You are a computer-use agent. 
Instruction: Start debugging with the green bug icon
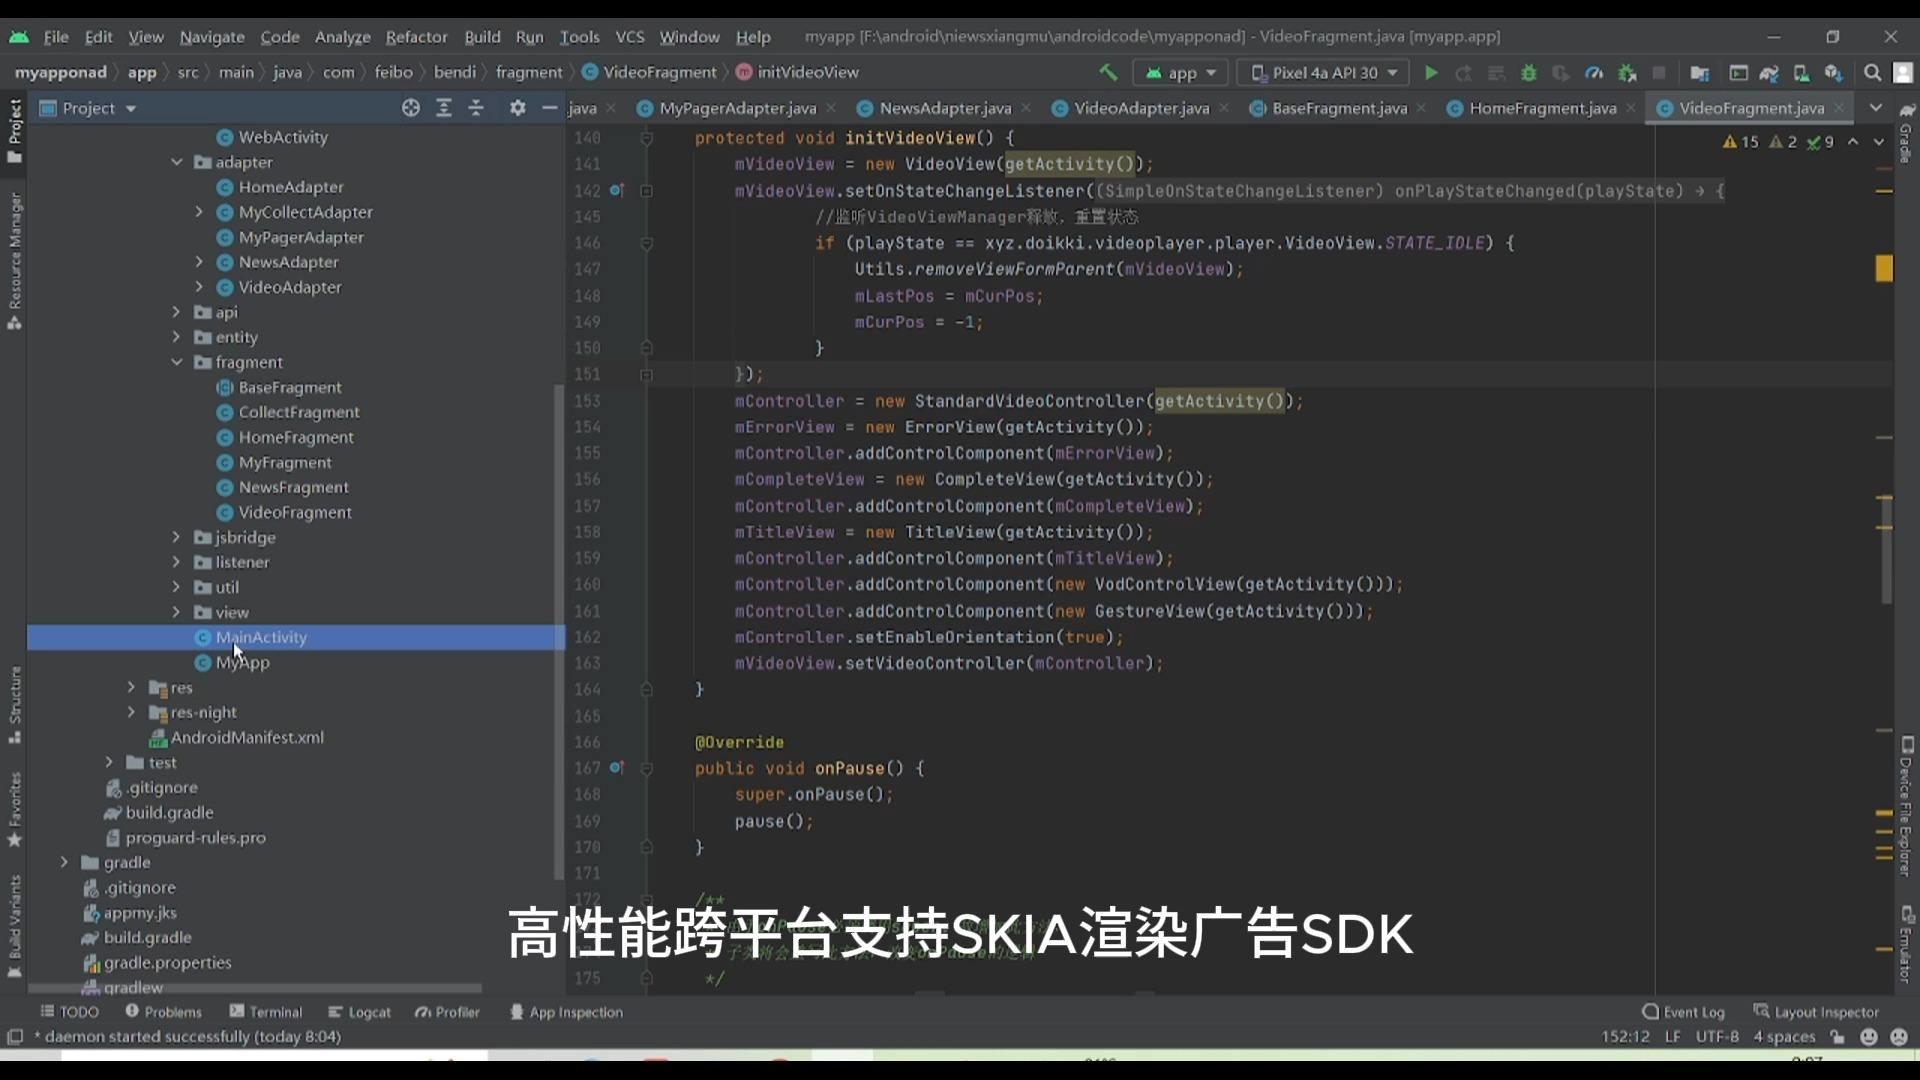click(x=1528, y=72)
